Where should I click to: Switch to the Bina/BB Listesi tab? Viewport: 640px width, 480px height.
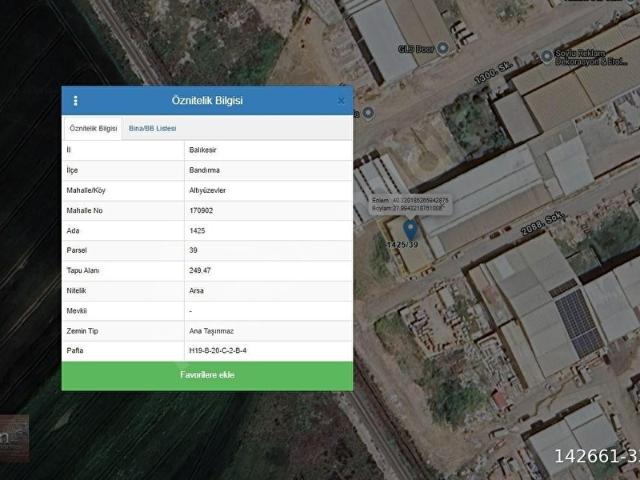pyautogui.click(x=152, y=128)
